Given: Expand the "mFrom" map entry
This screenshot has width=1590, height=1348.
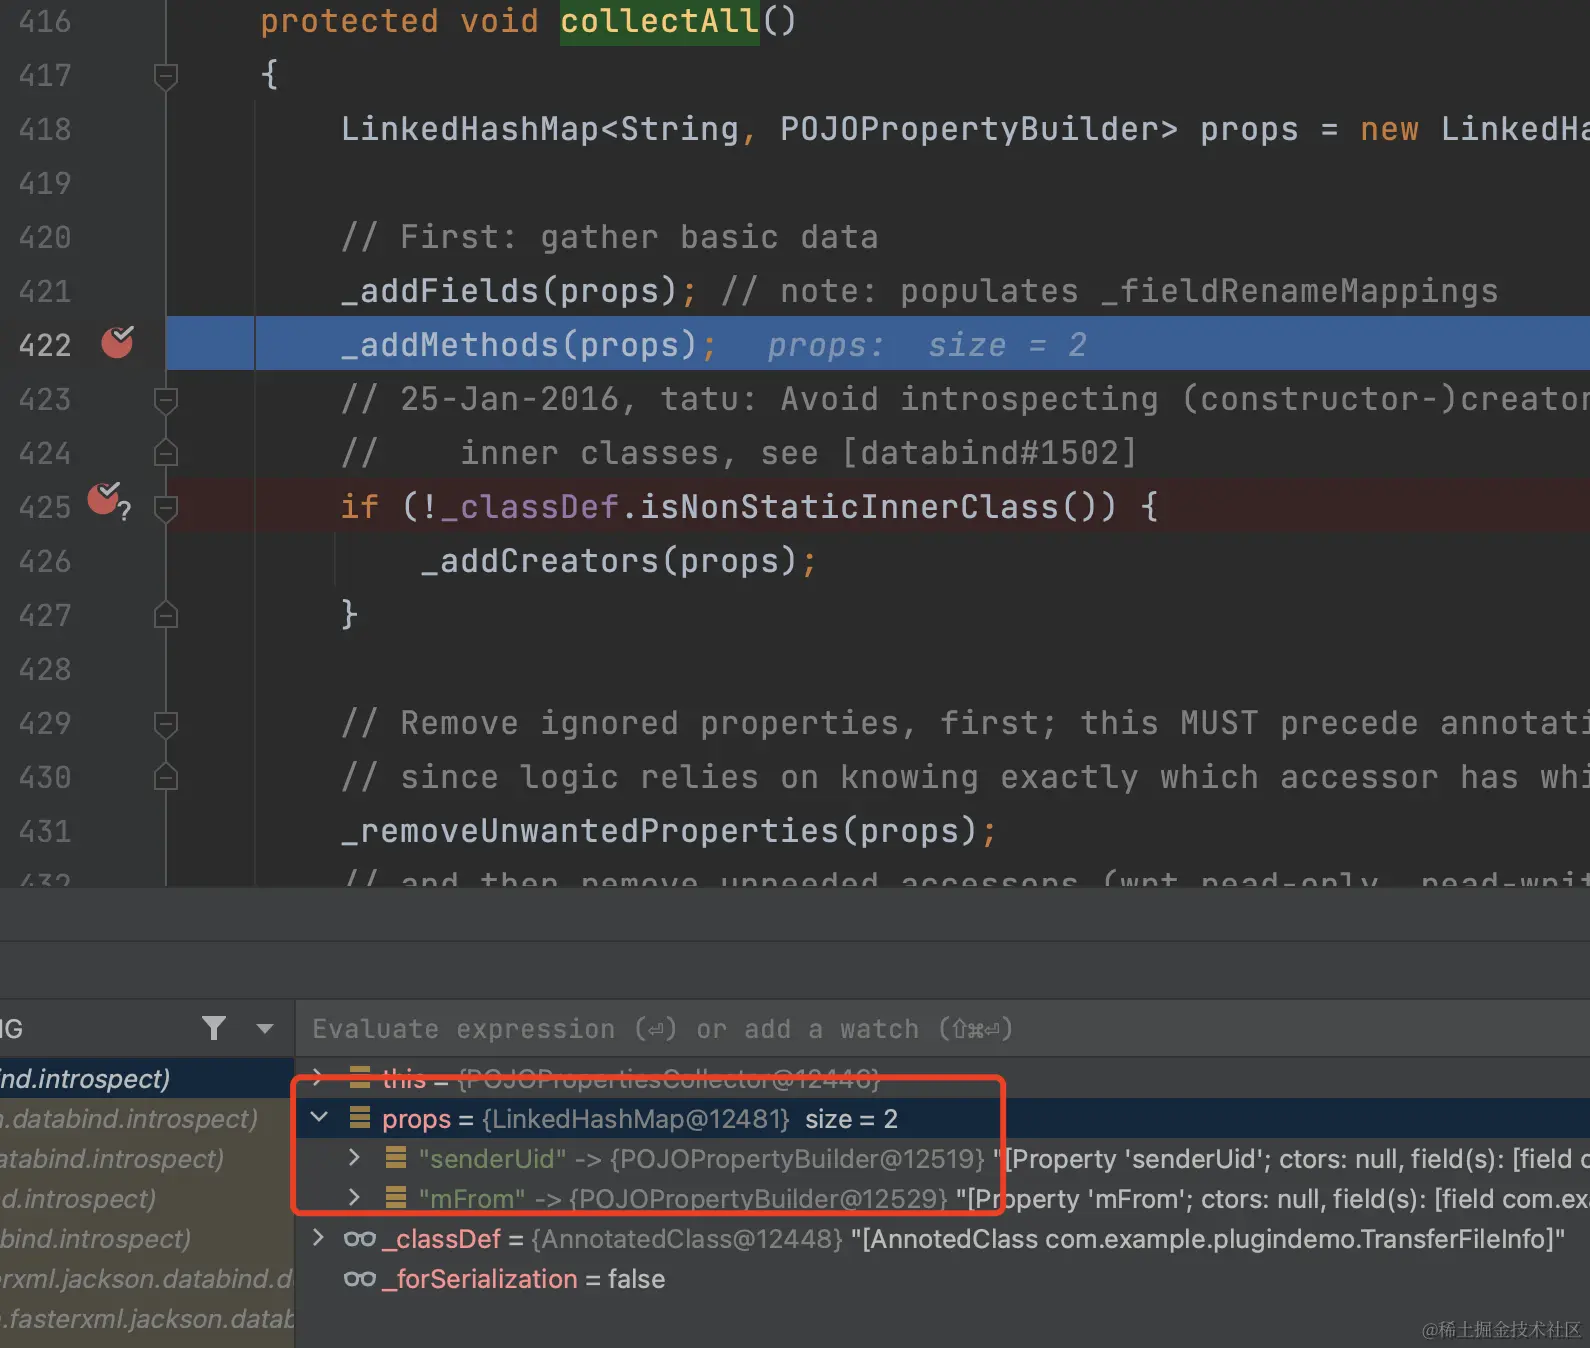Looking at the screenshot, I should pos(354,1198).
